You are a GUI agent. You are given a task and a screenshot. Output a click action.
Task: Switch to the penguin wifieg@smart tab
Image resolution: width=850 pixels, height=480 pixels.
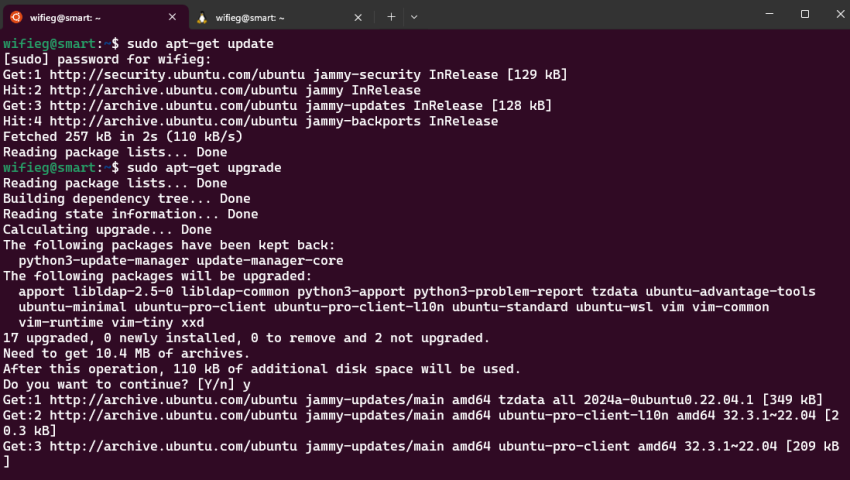point(281,17)
